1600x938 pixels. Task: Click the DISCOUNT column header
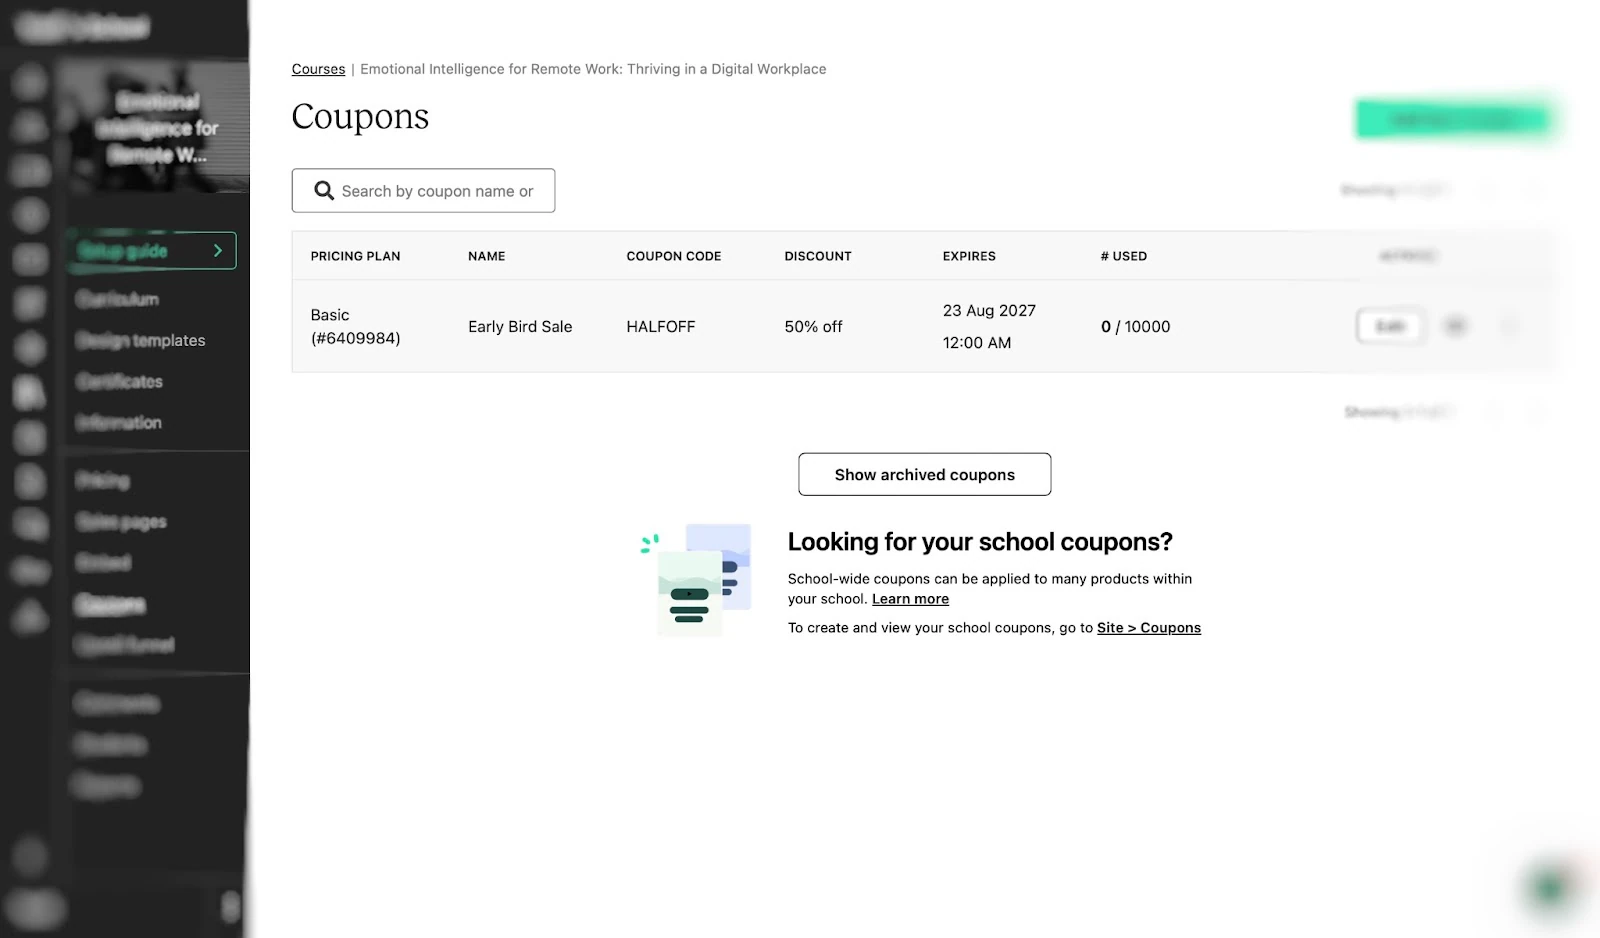point(817,256)
